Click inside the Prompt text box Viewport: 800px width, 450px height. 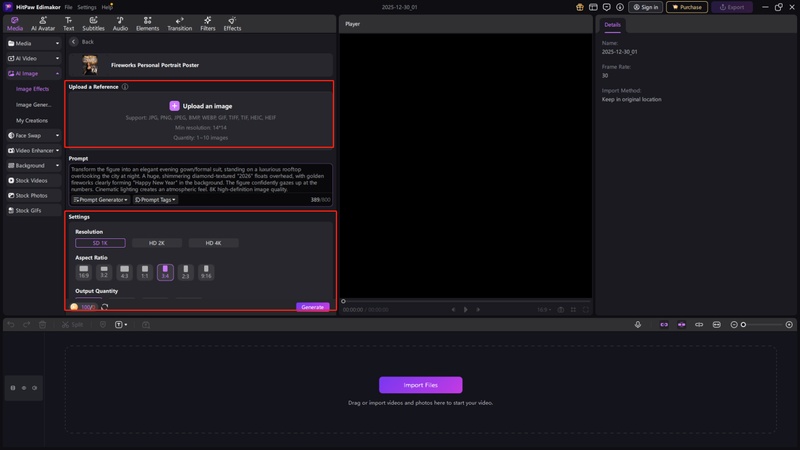click(200, 179)
